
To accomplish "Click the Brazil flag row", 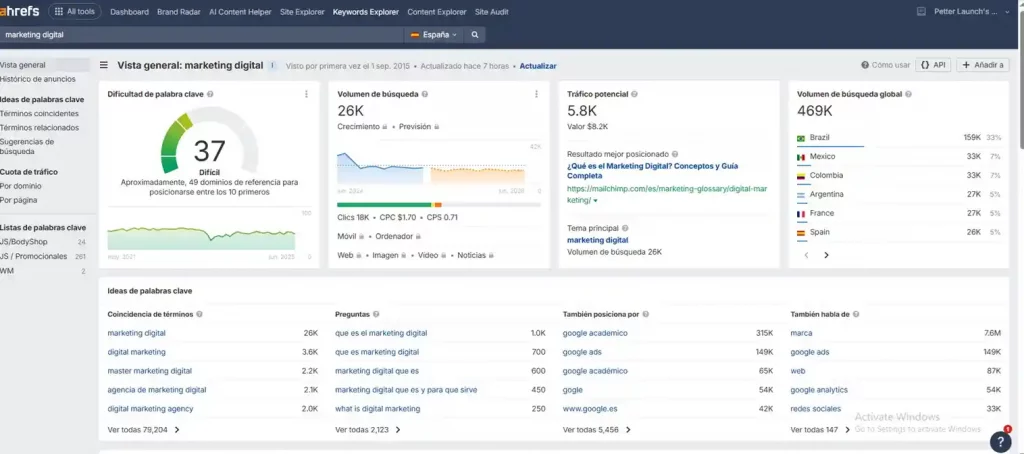I will 899,138.
